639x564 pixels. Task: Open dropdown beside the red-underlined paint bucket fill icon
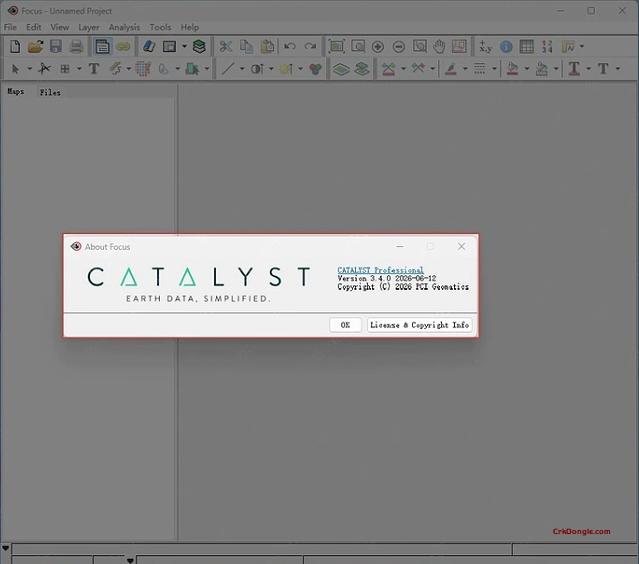(x=527, y=69)
